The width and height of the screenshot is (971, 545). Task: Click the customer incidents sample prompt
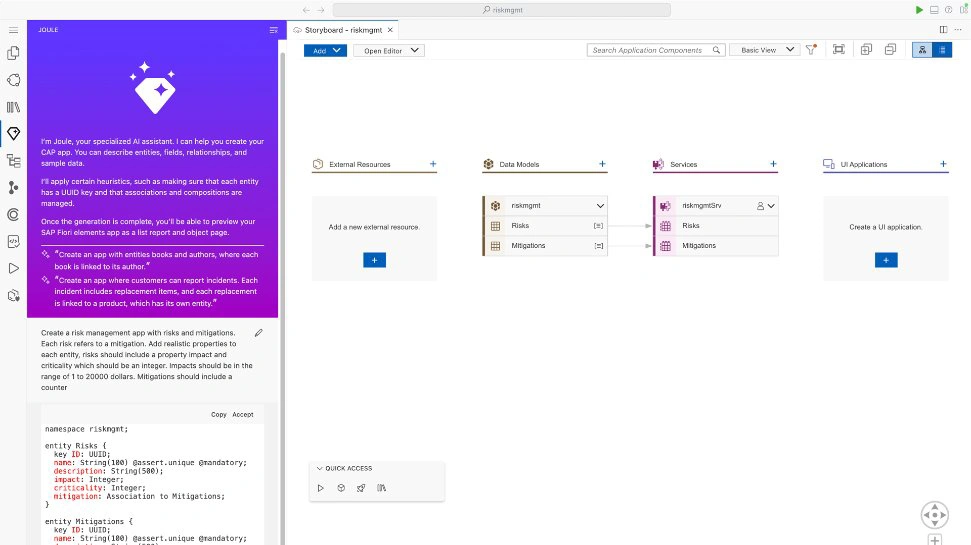pyautogui.click(x=155, y=292)
